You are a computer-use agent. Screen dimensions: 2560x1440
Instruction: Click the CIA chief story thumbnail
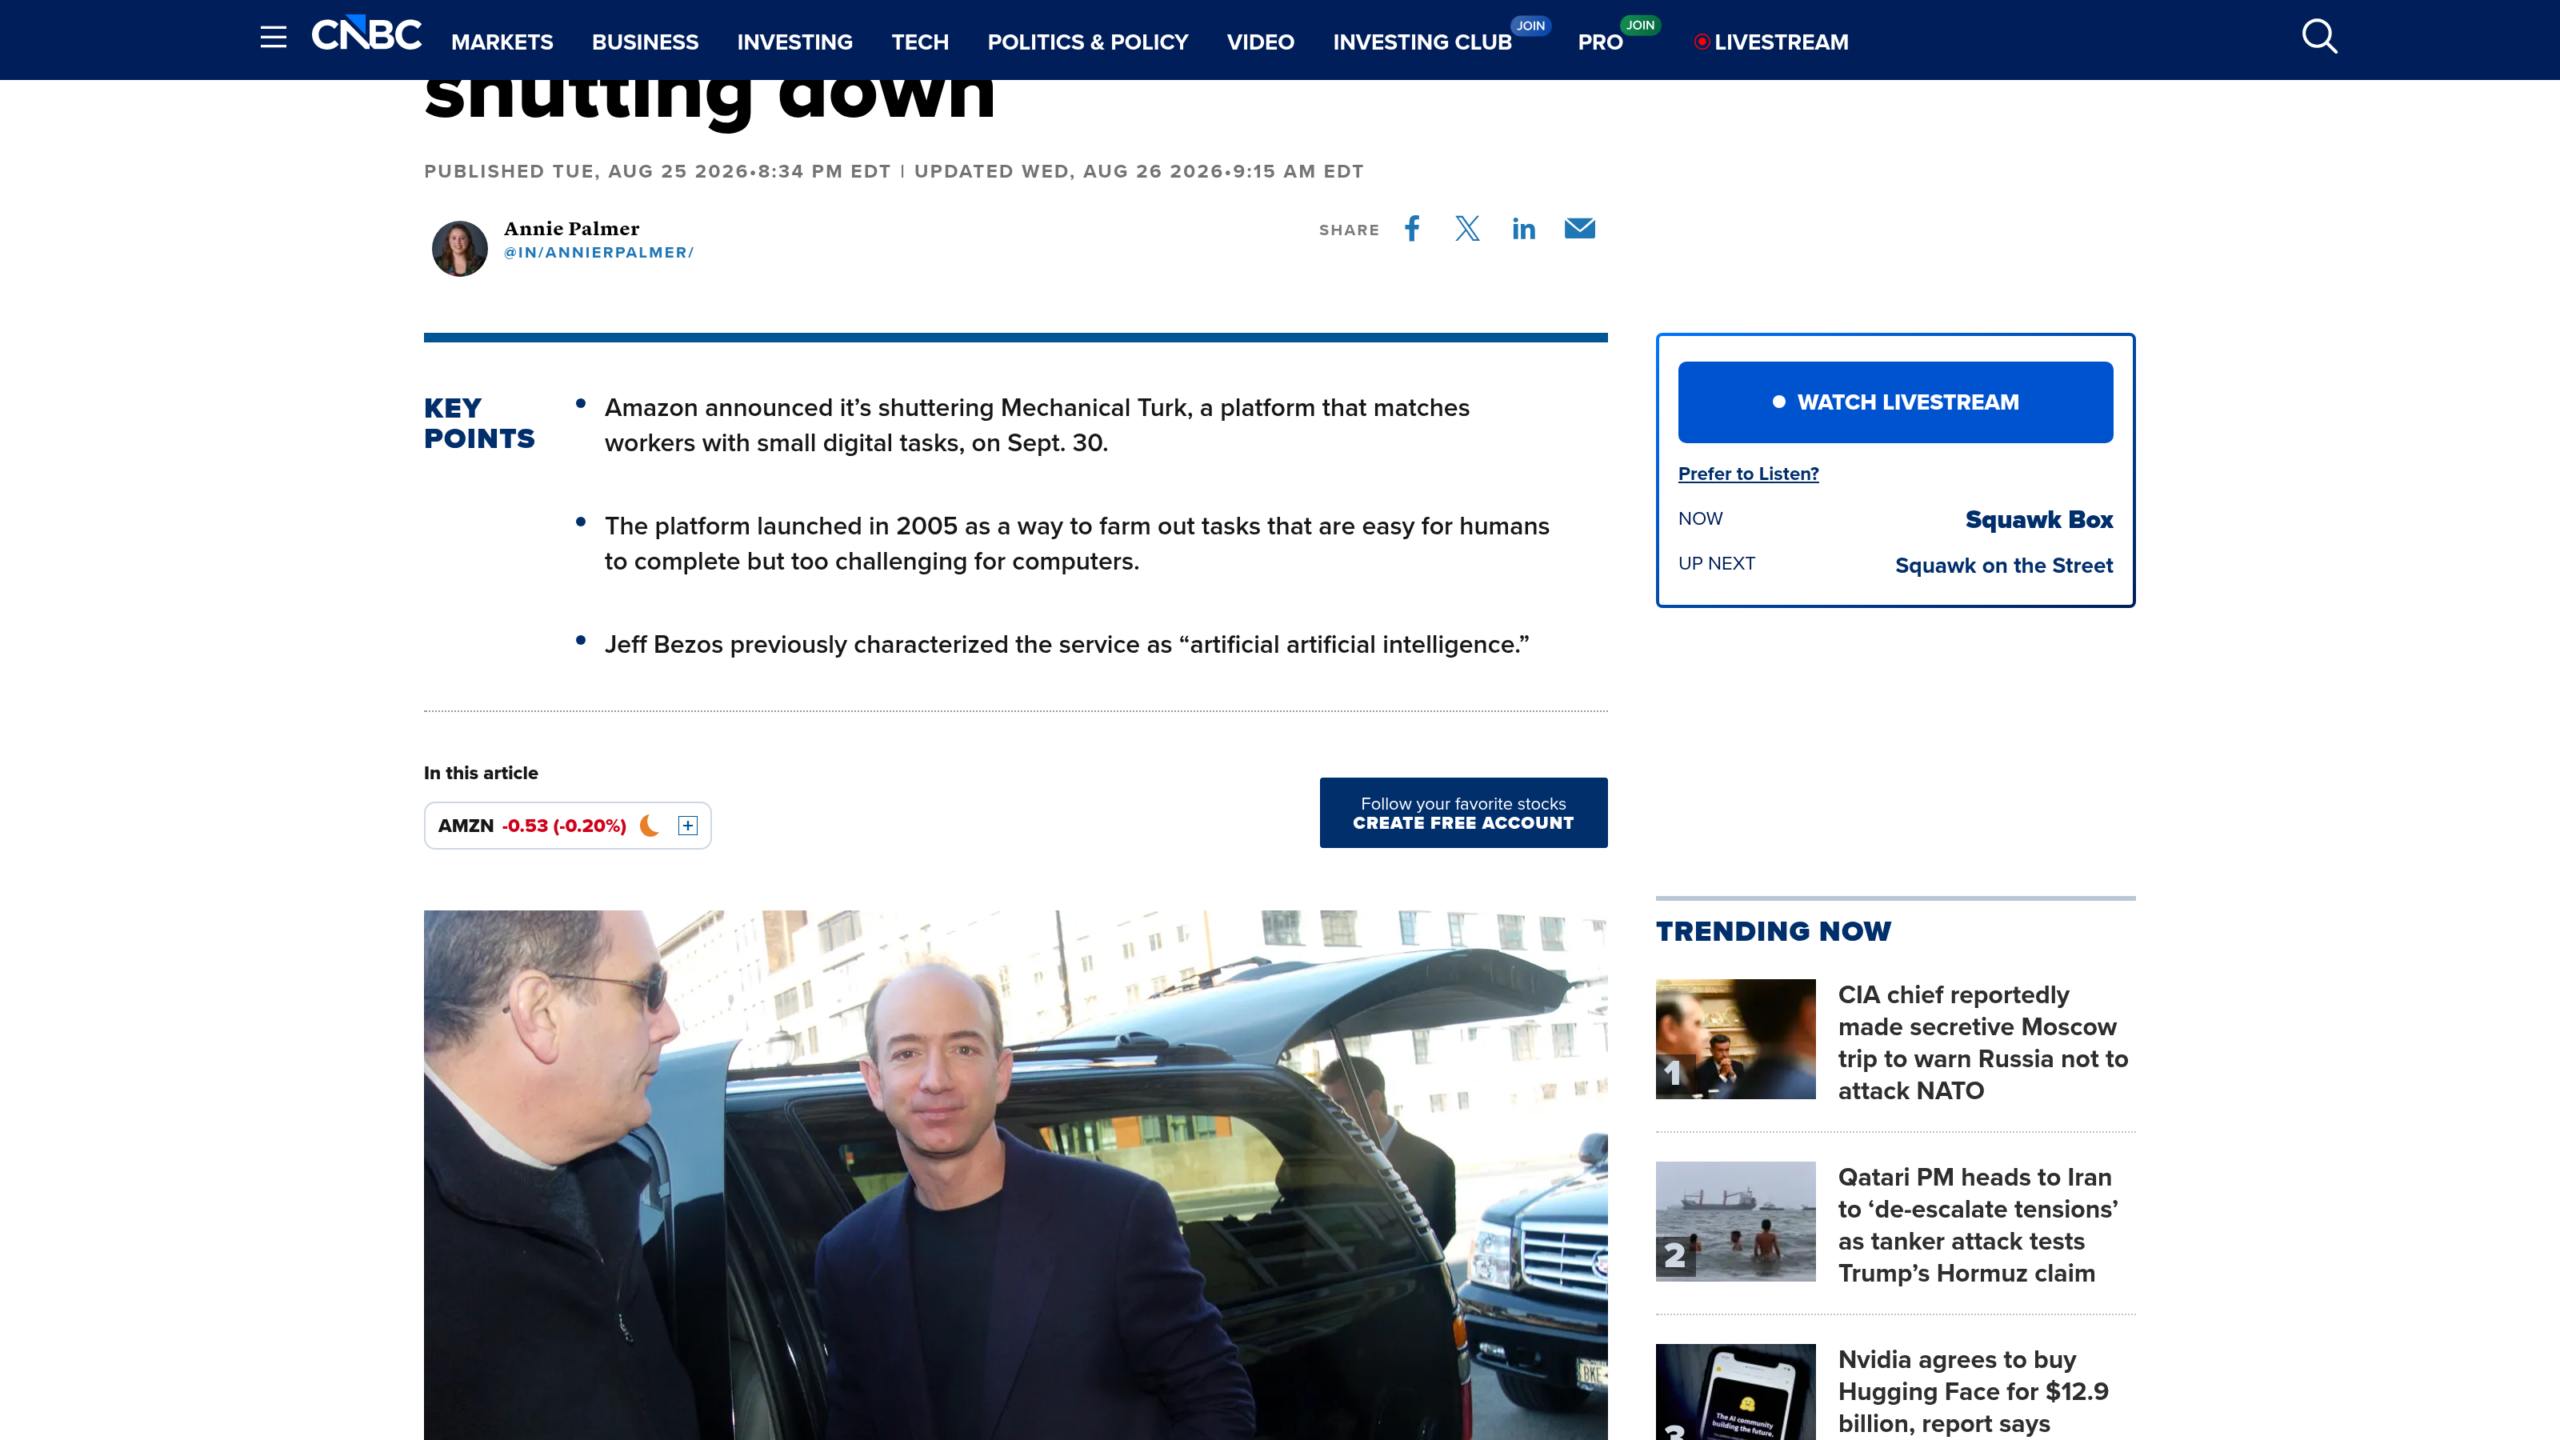tap(1735, 1039)
